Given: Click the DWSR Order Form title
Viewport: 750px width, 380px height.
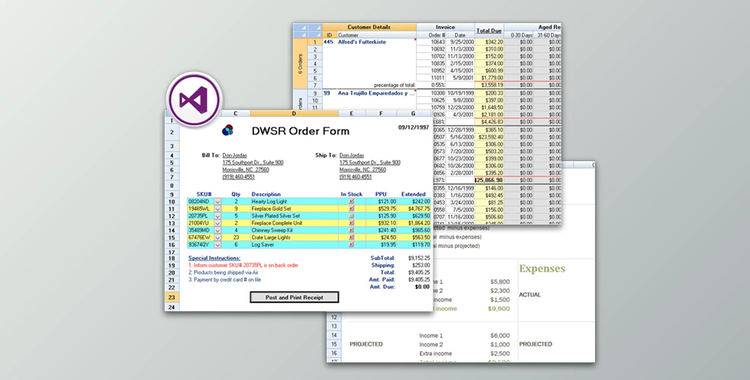Looking at the screenshot, I should pos(300,131).
